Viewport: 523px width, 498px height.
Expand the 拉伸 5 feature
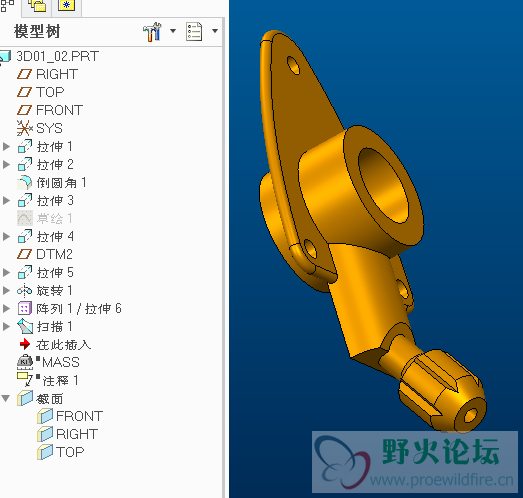pyautogui.click(x=6, y=273)
